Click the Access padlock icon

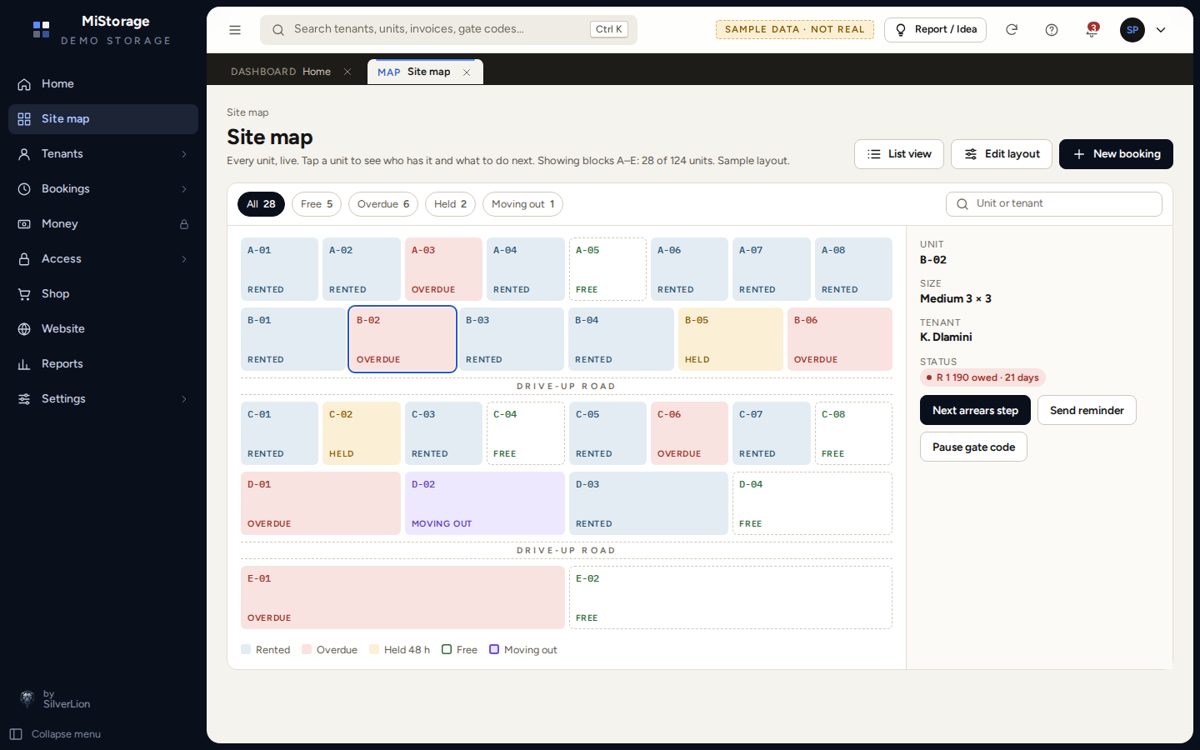(x=24, y=259)
